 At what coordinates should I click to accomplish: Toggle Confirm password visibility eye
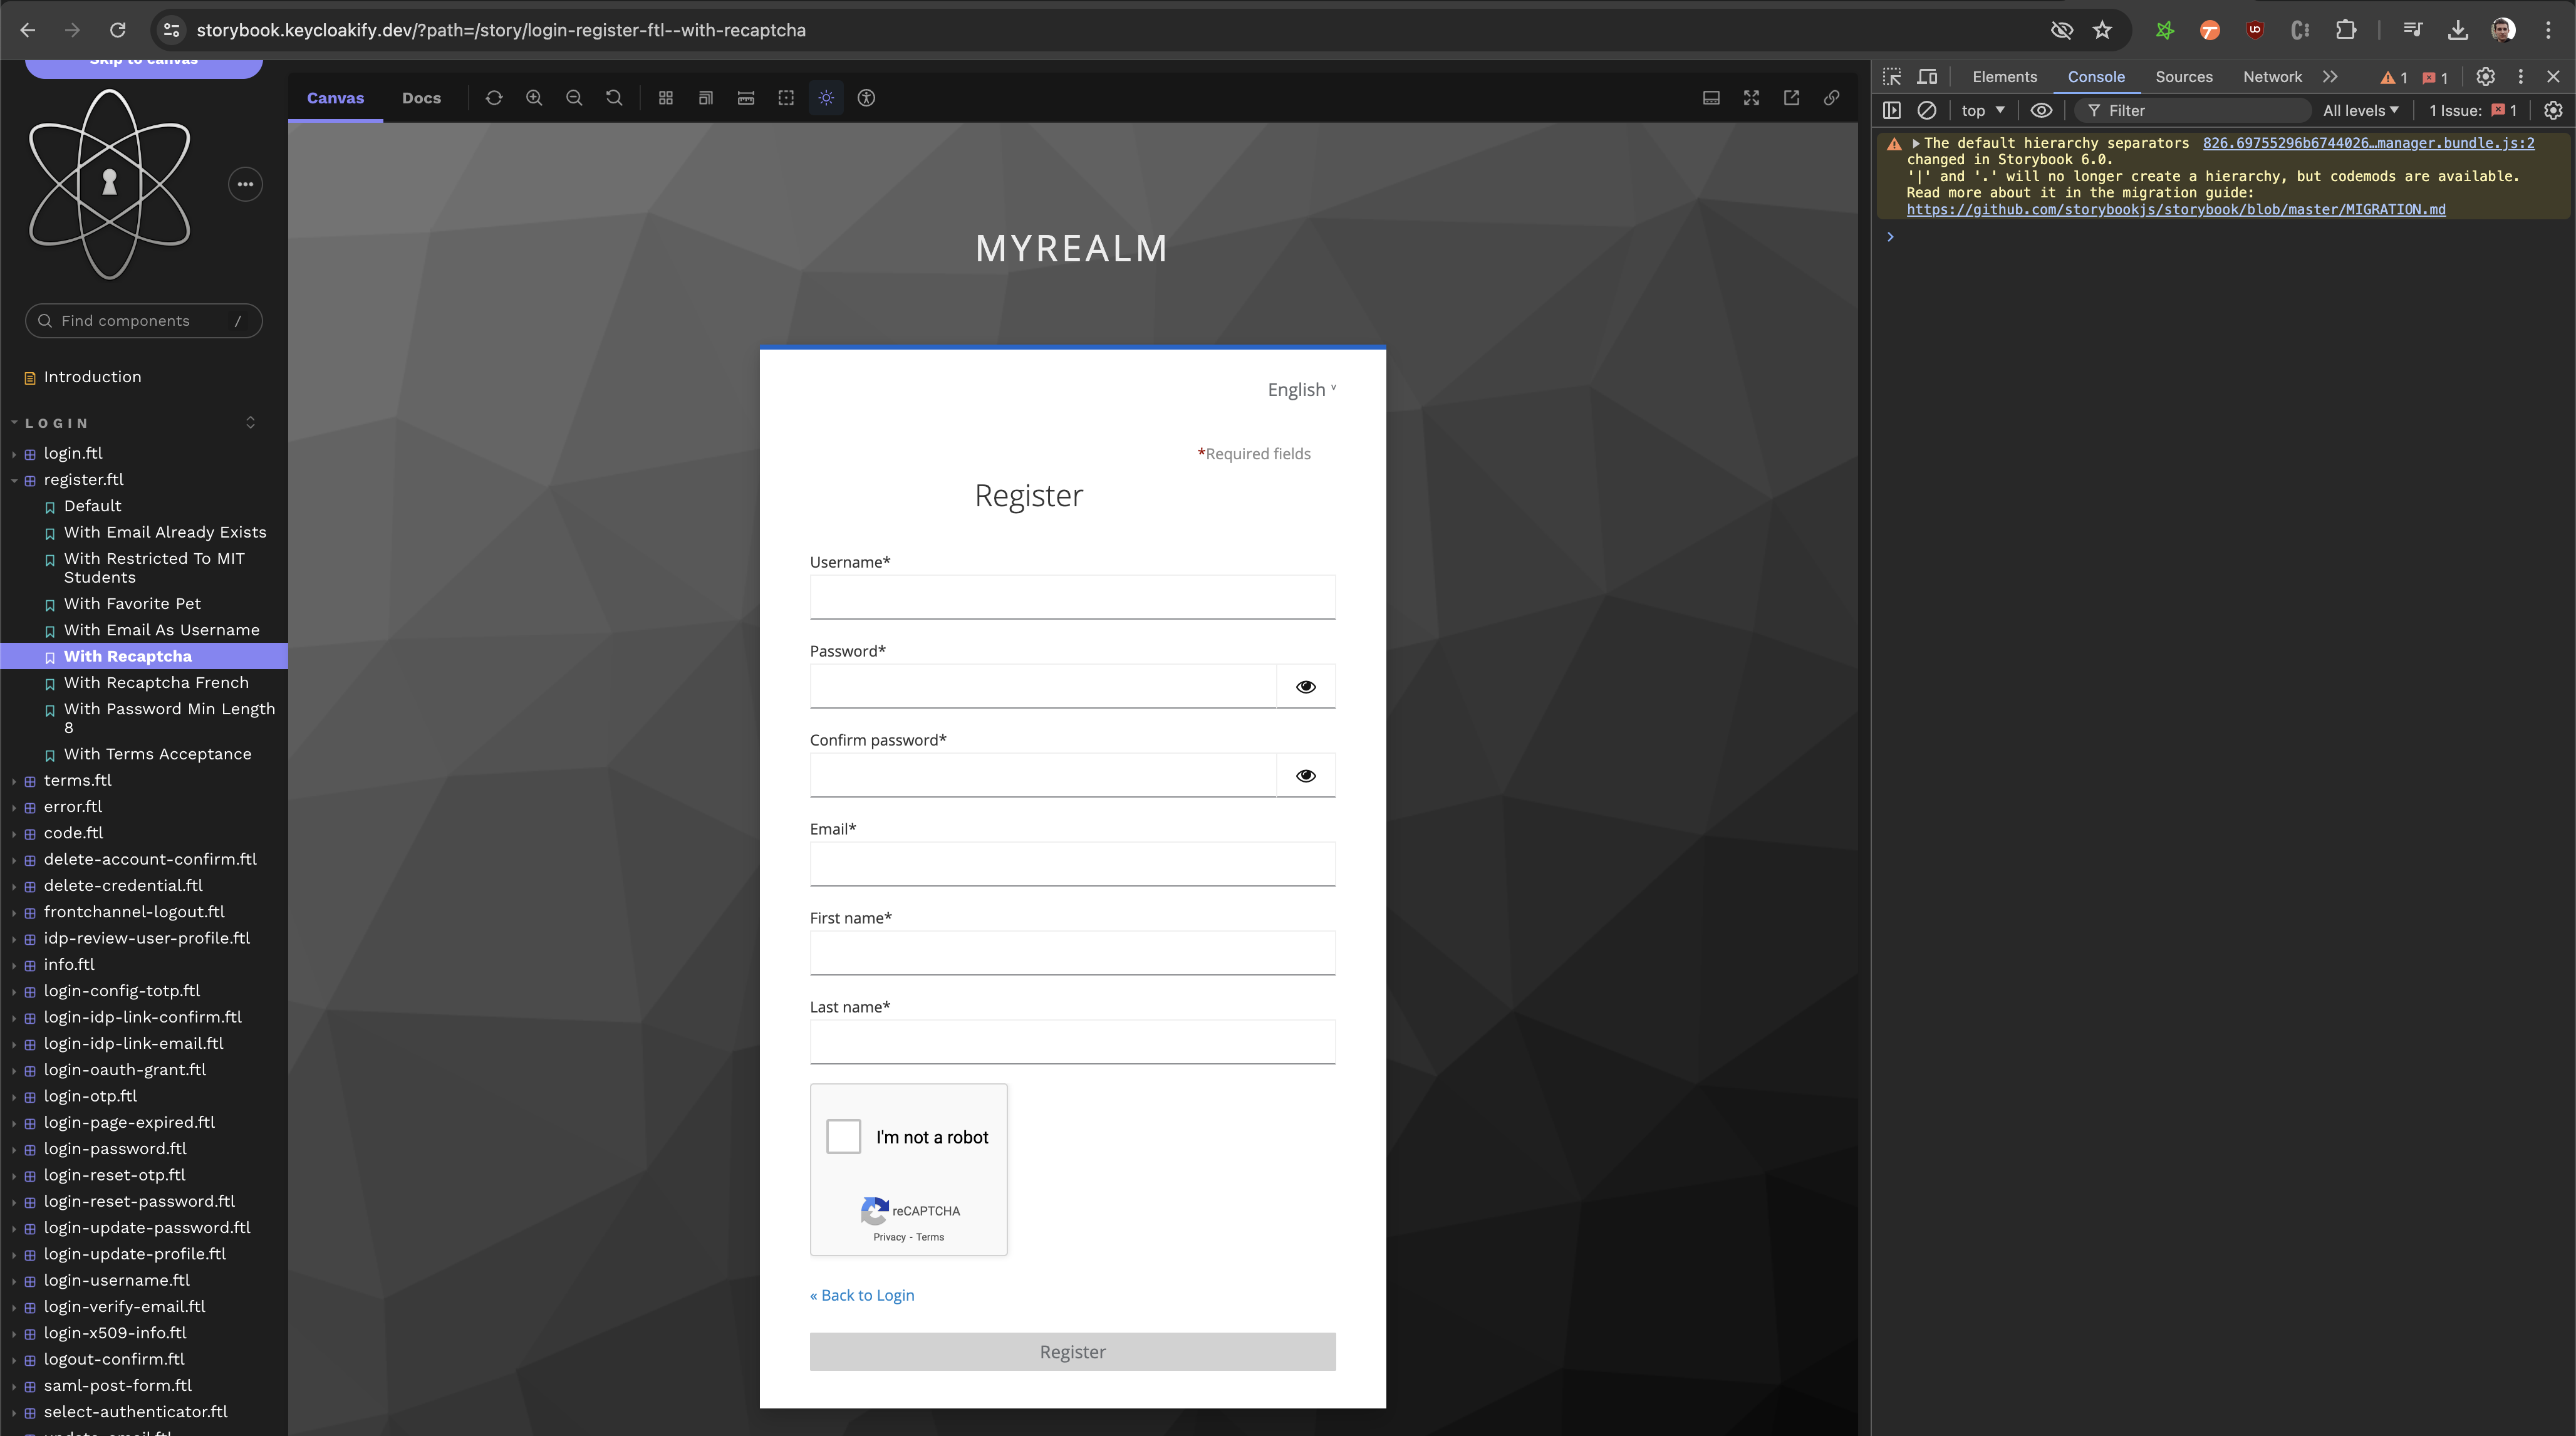(x=1305, y=776)
